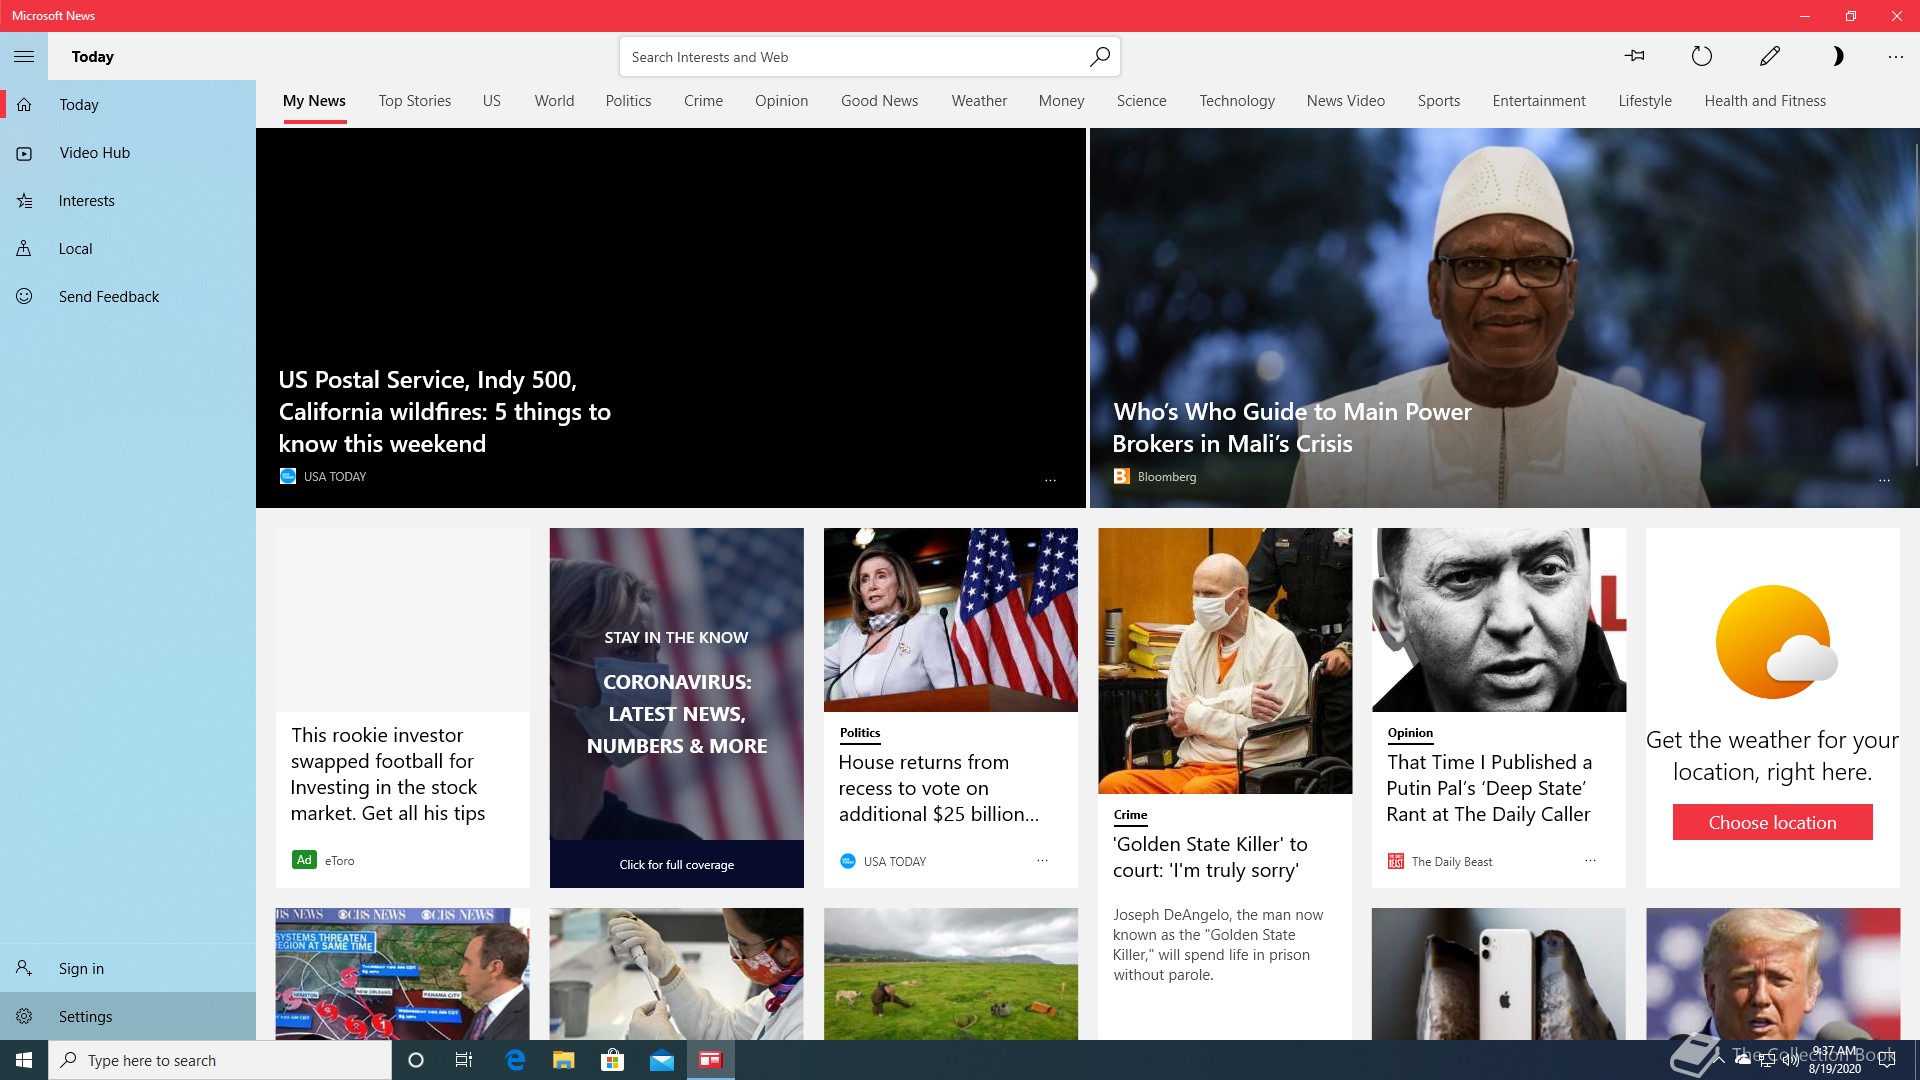Open the Technology tab
This screenshot has width=1920, height=1080.
click(x=1237, y=101)
